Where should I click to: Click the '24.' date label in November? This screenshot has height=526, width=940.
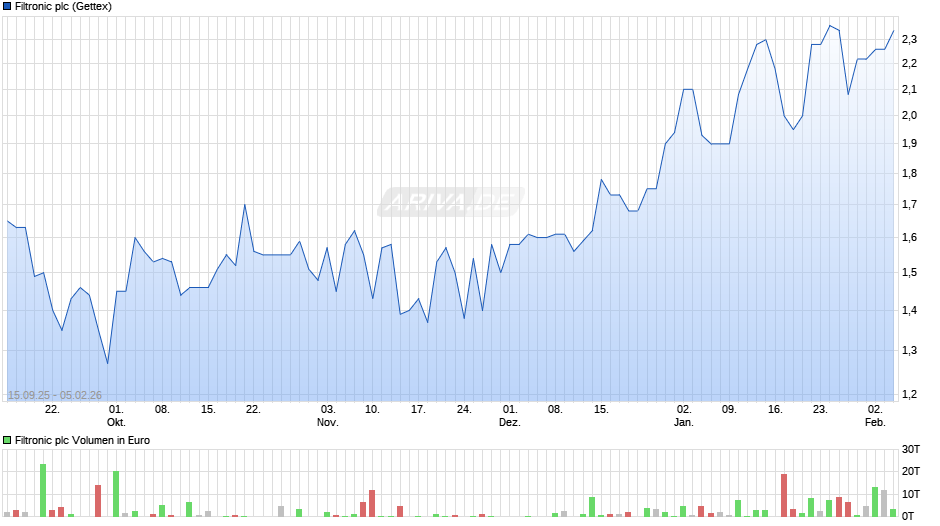[464, 410]
